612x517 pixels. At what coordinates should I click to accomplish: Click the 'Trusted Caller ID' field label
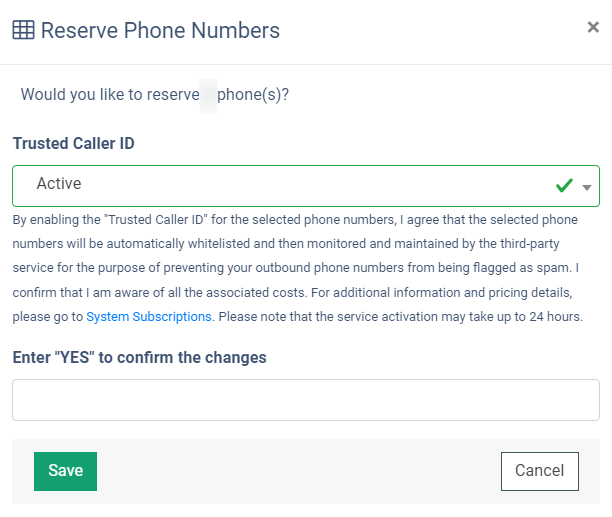[x=73, y=144]
